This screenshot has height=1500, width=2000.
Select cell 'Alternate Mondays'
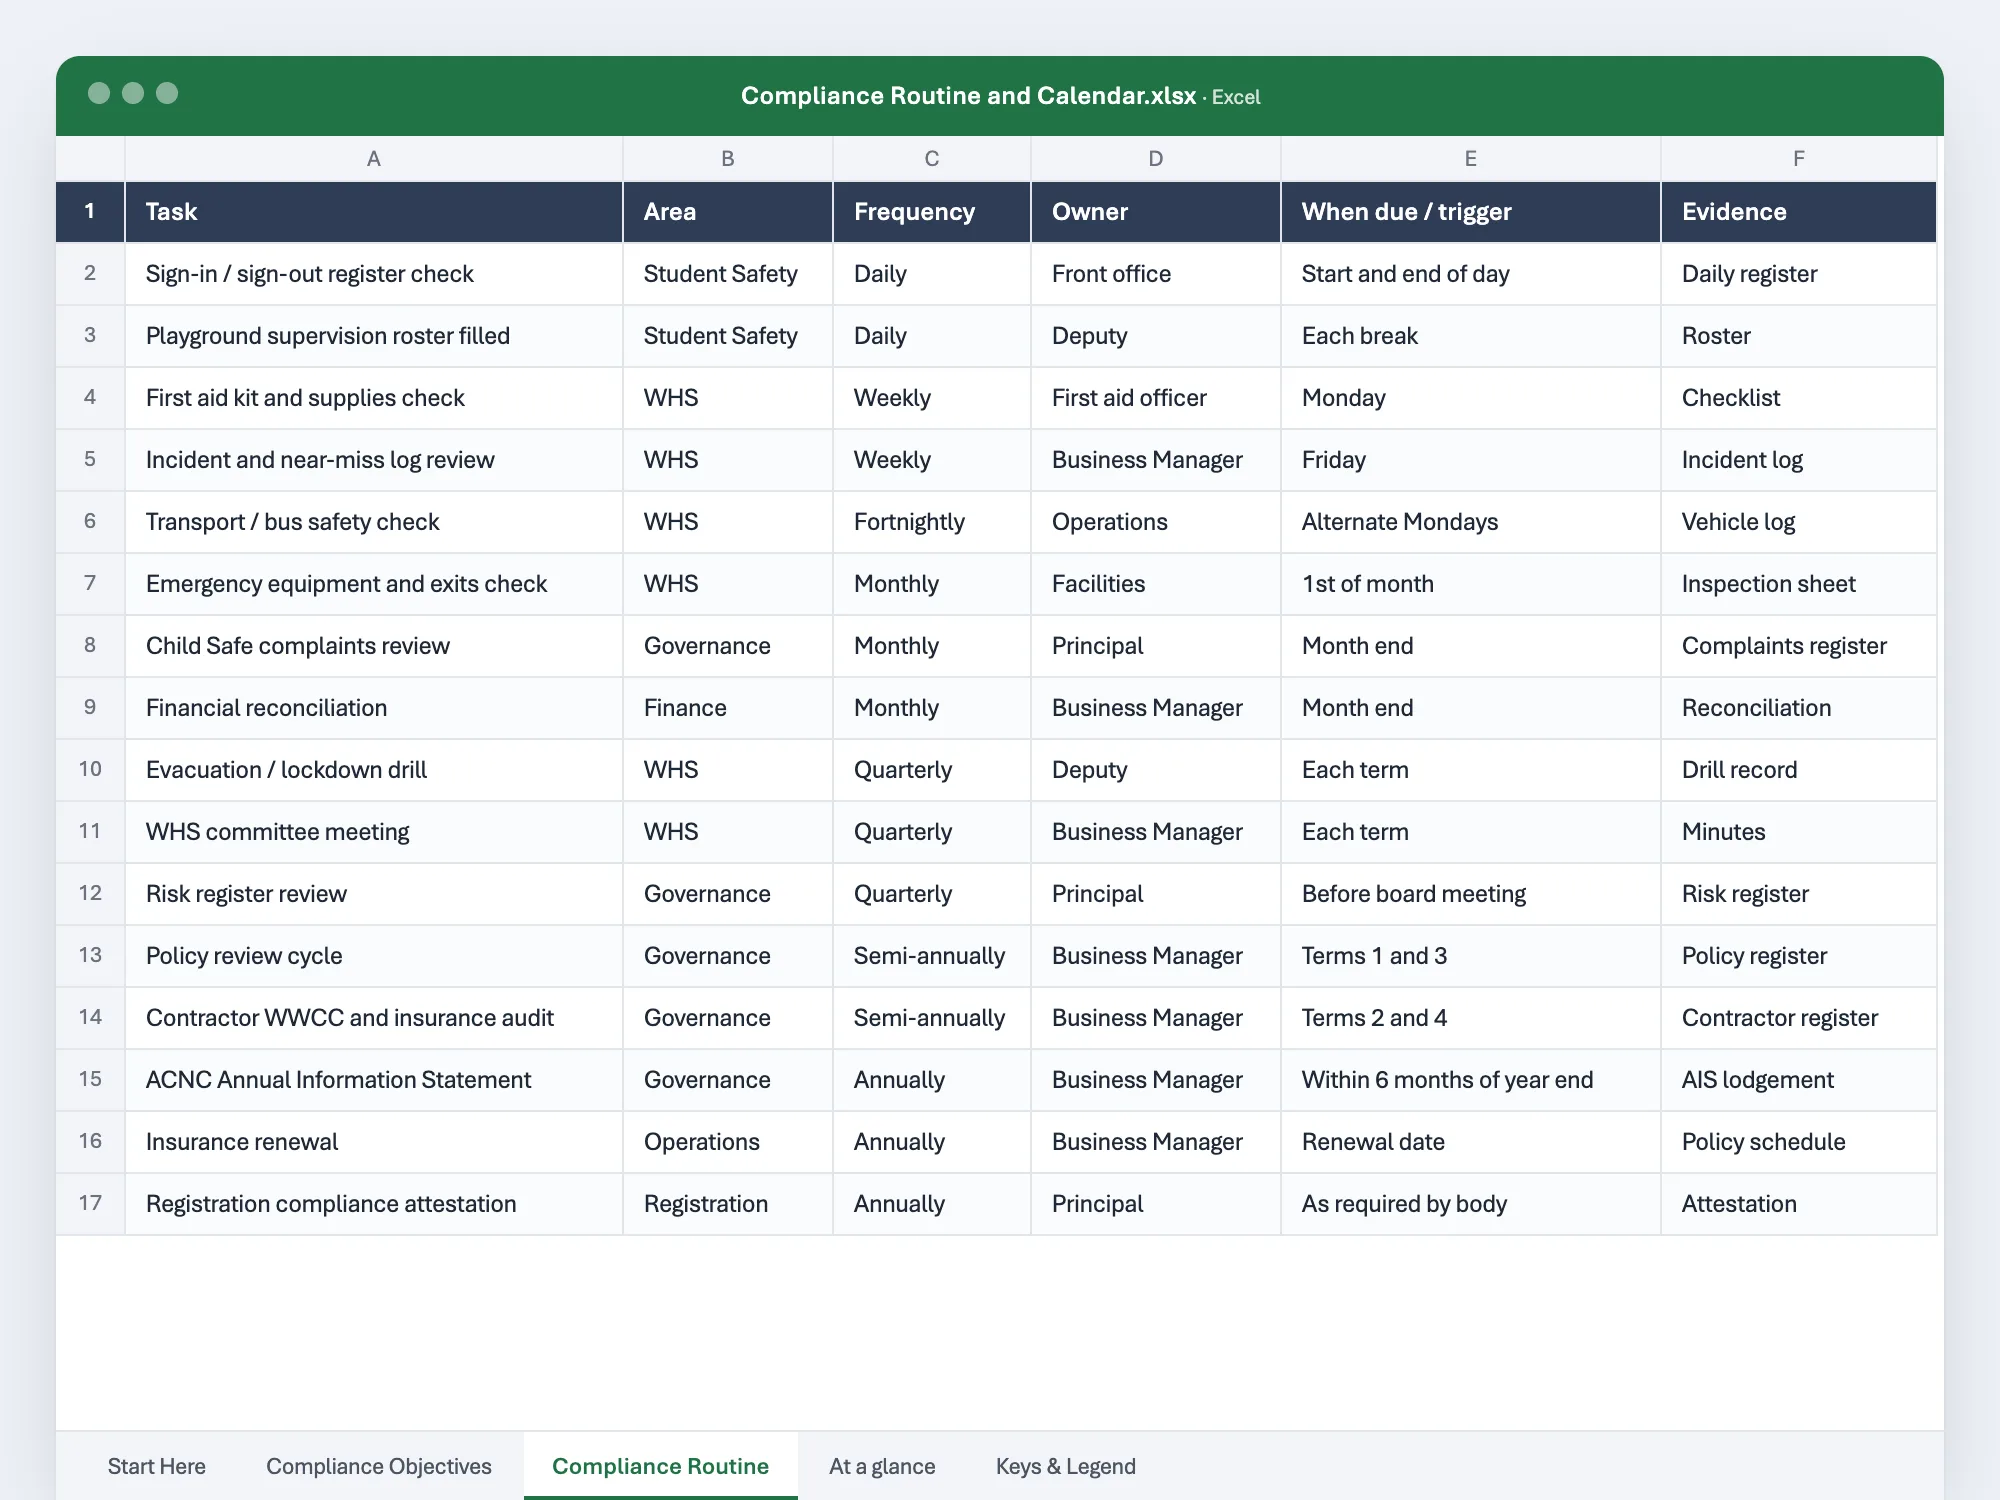click(x=1471, y=522)
